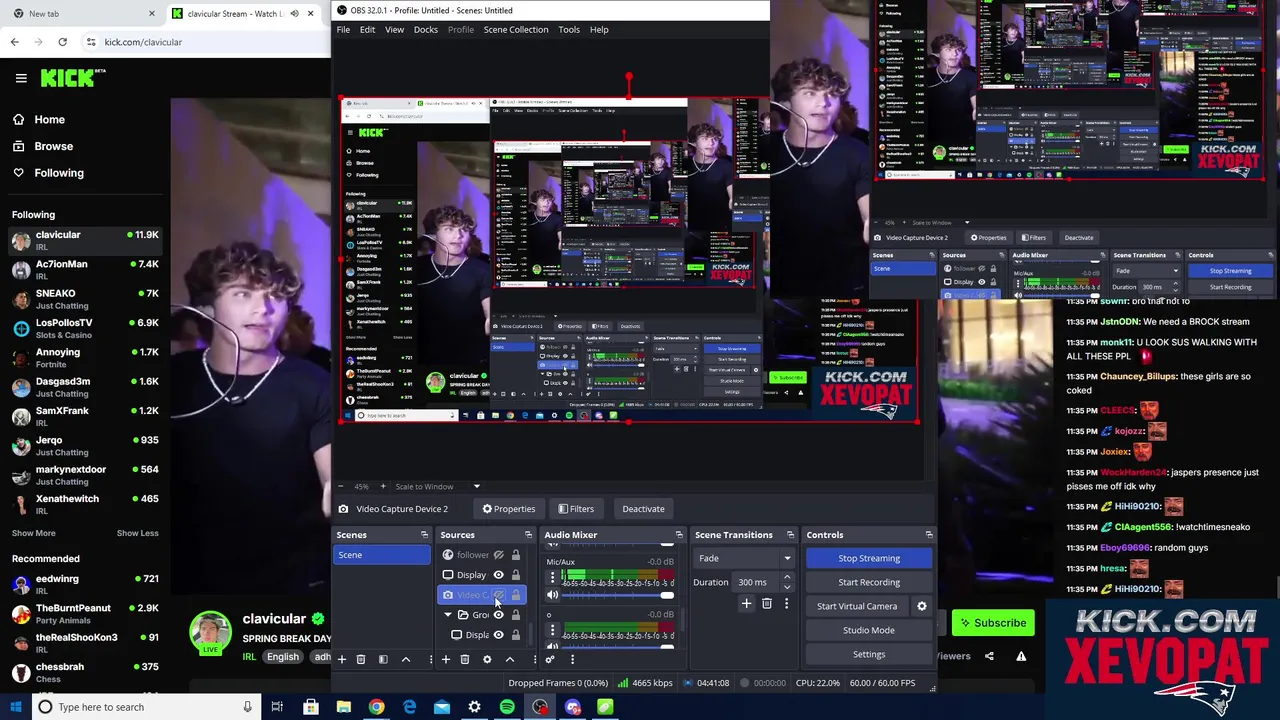Open source properties gear in Sources toolbar

[487, 660]
